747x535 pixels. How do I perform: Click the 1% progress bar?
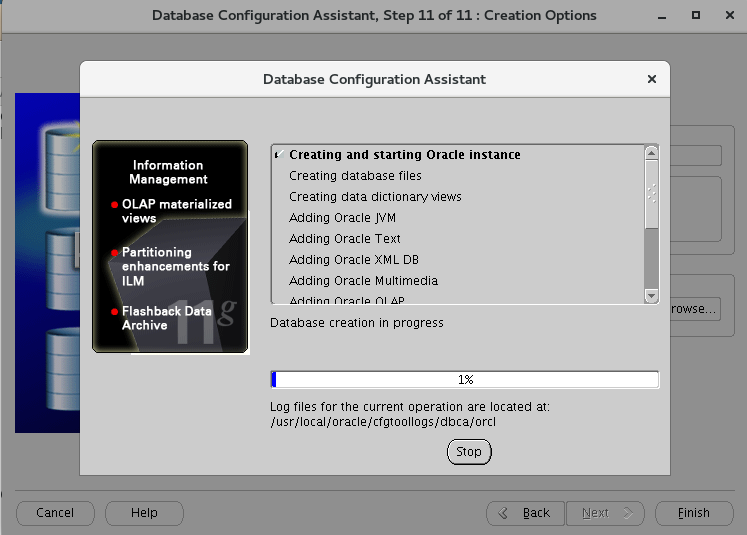pos(464,380)
